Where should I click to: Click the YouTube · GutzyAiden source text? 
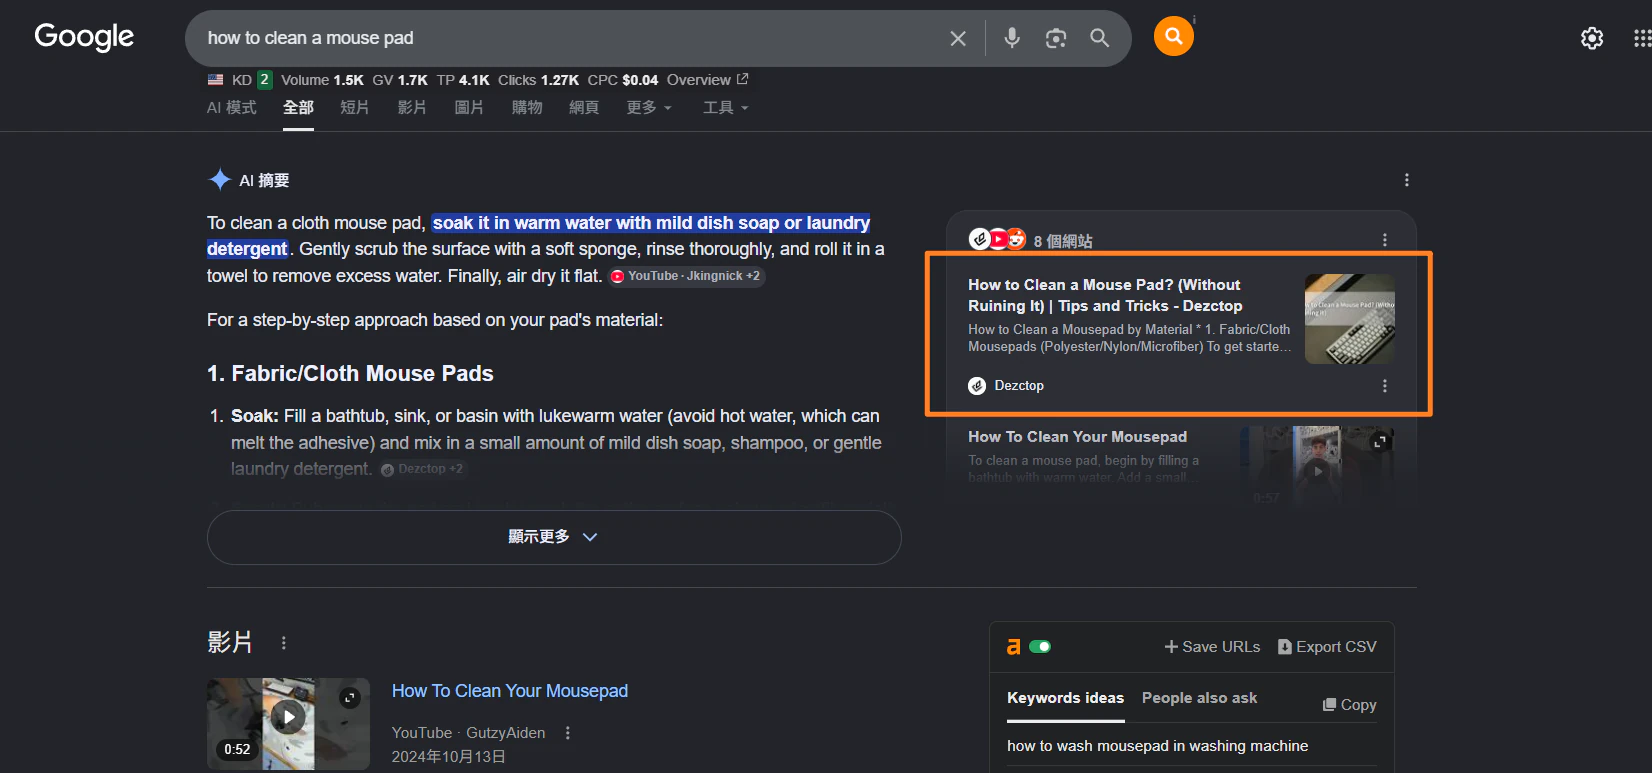(469, 733)
